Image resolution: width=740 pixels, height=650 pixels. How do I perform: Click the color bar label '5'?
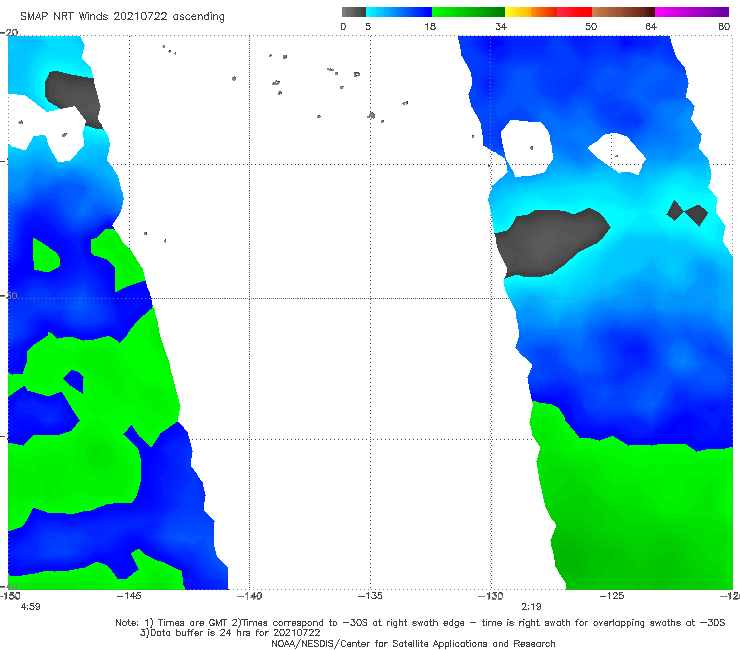[368, 27]
